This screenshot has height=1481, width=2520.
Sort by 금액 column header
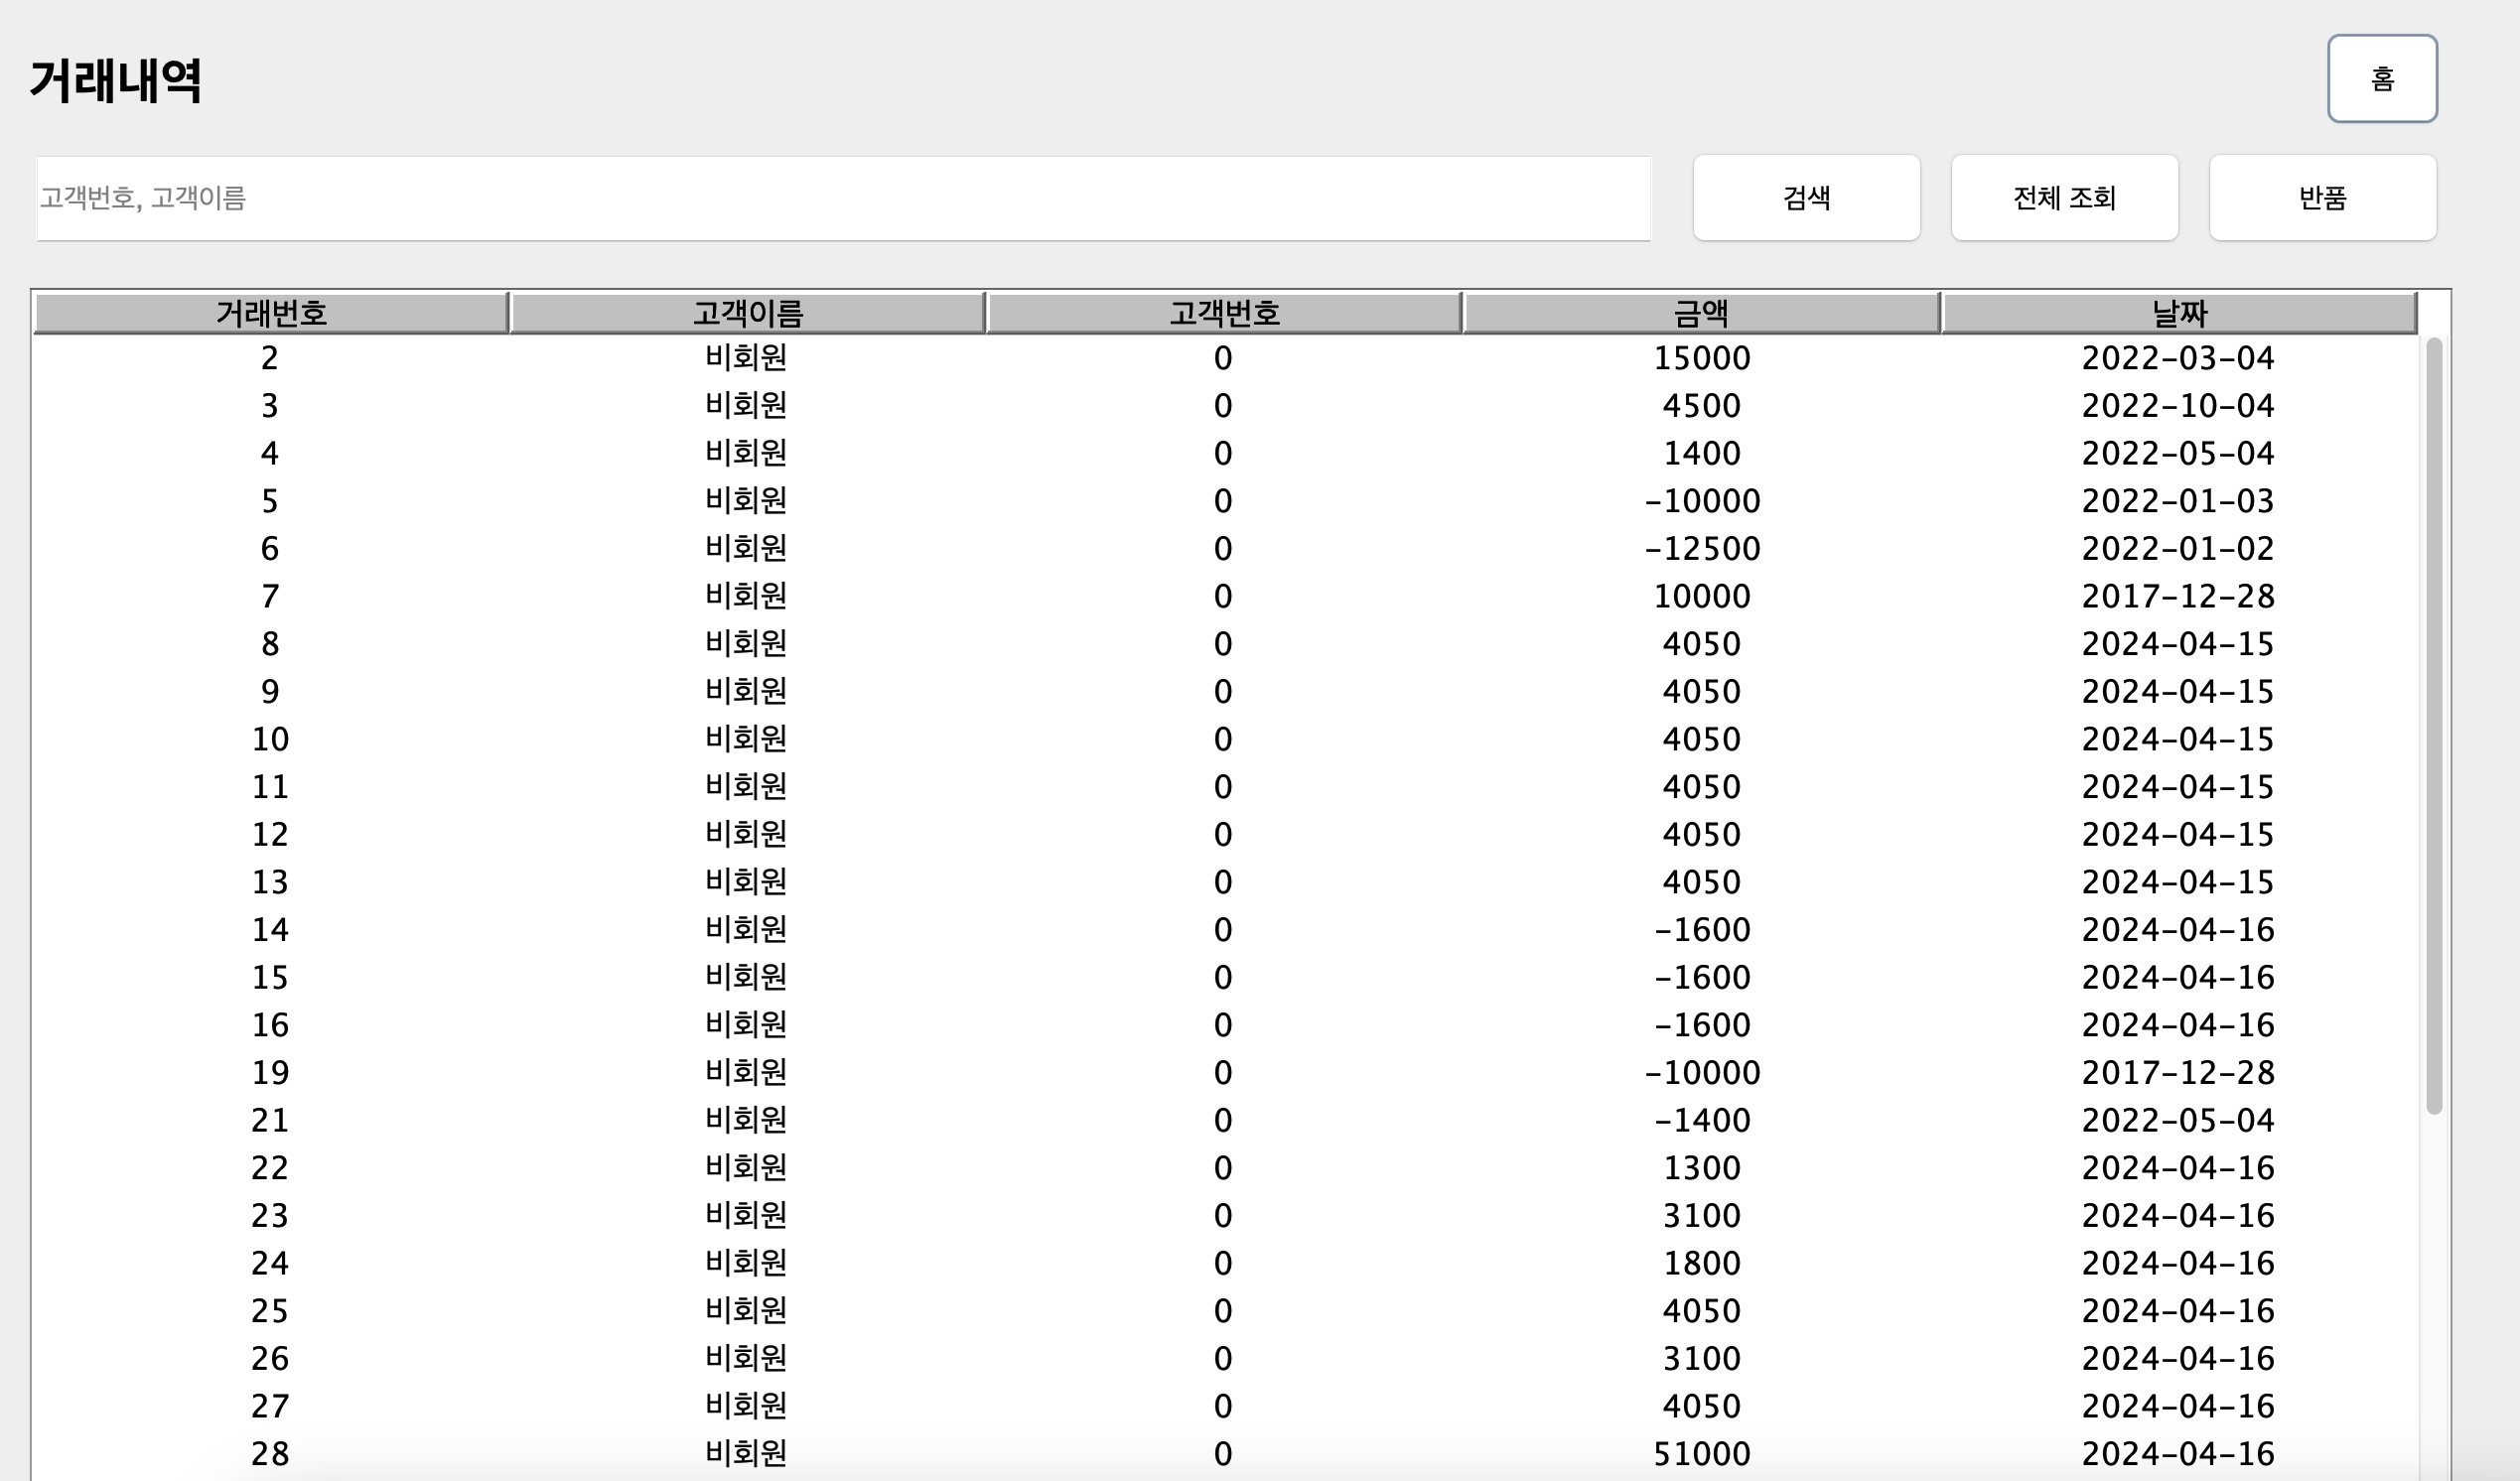(1700, 313)
